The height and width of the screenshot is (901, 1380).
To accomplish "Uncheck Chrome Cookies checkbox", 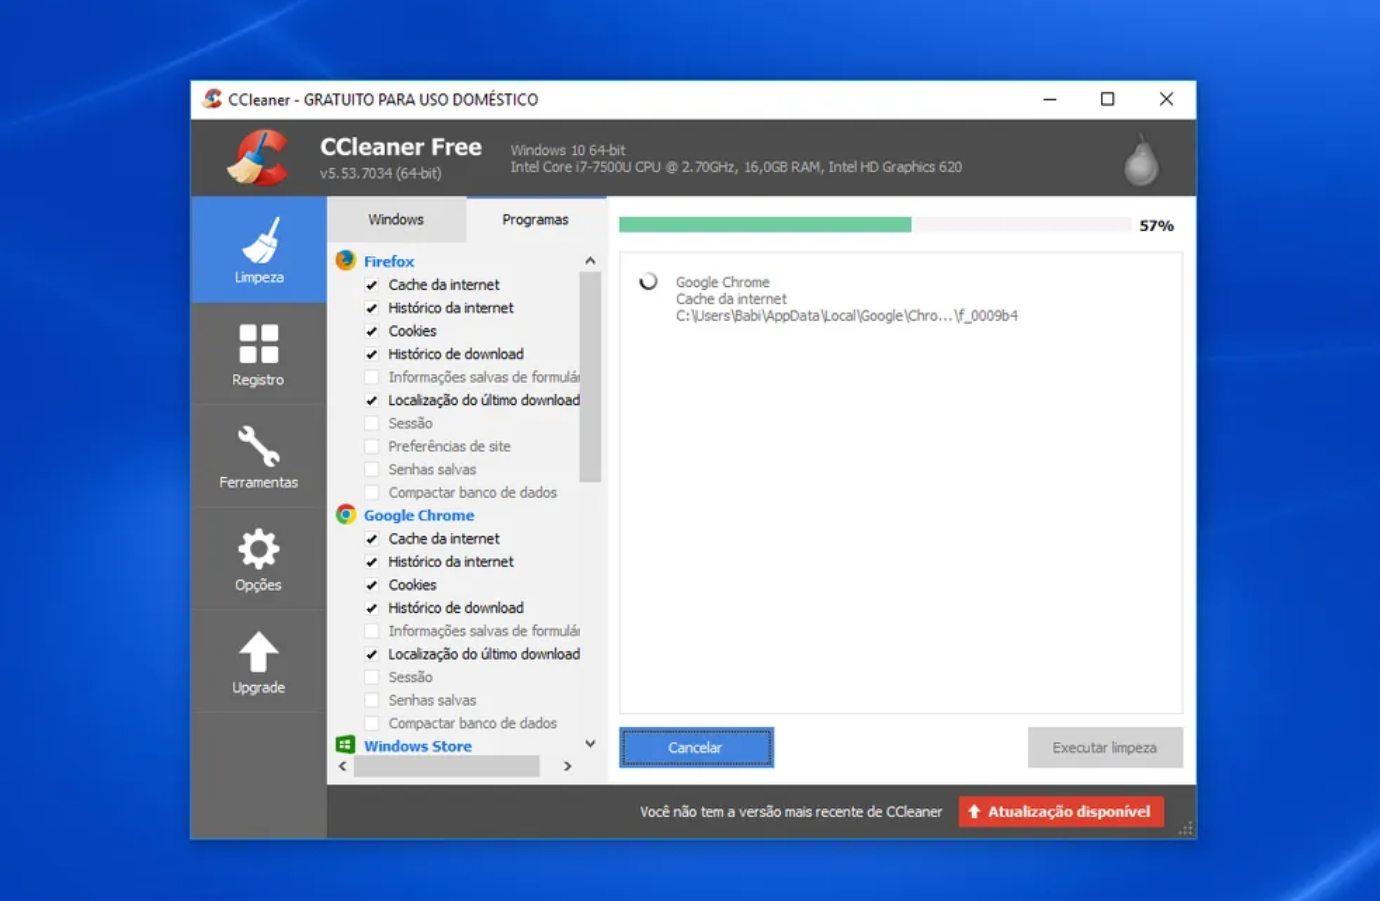I will [372, 585].
